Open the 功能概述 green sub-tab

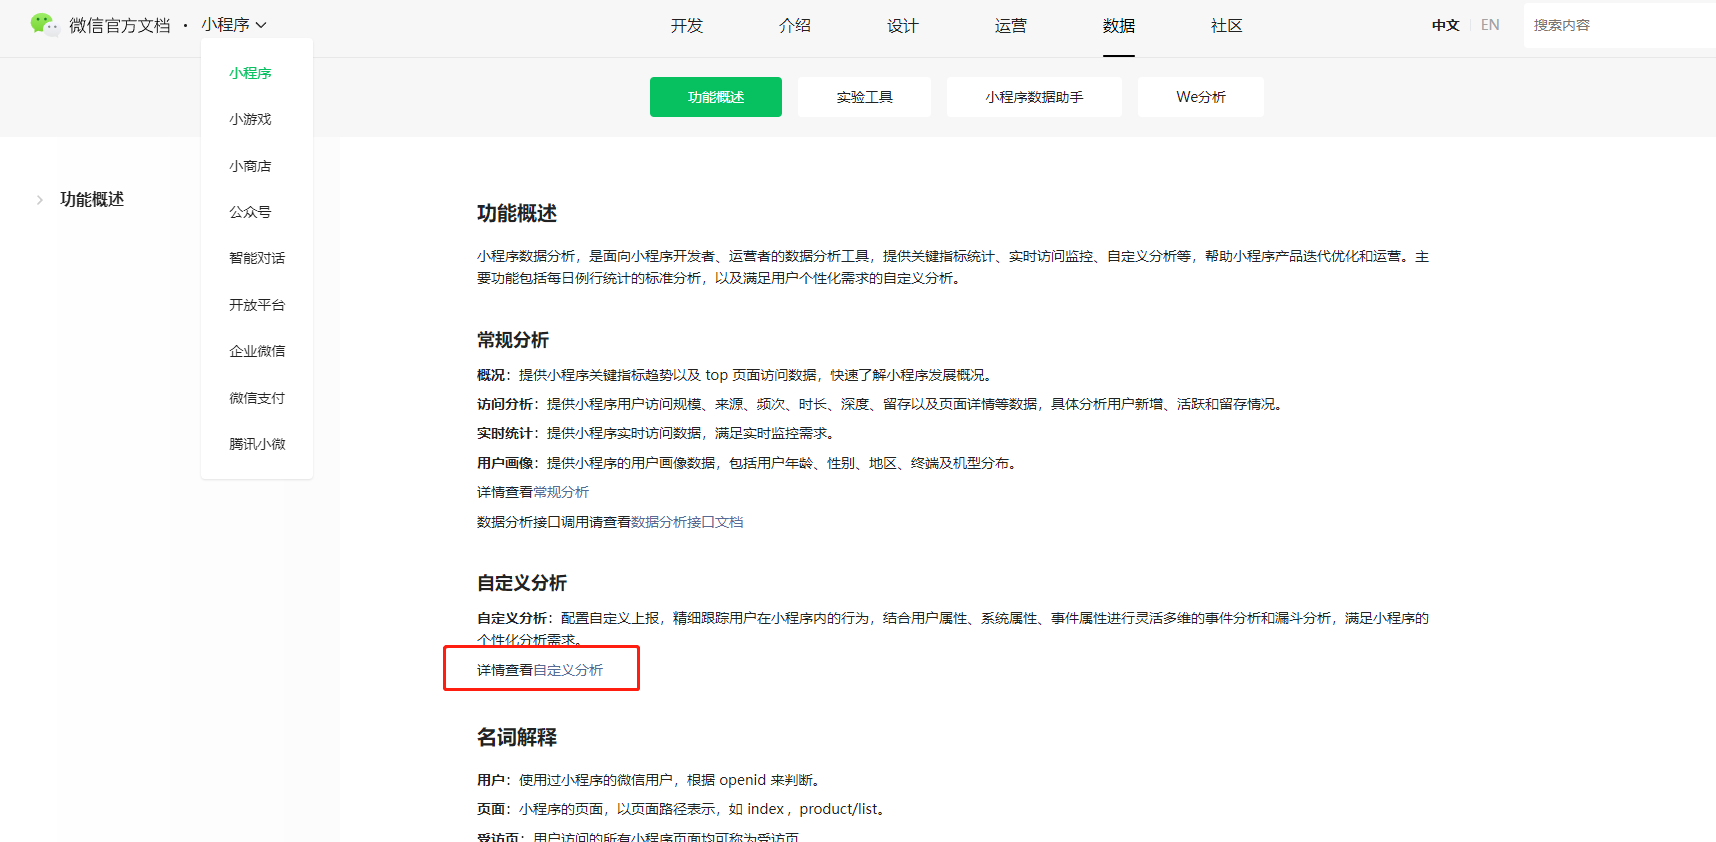(x=716, y=97)
